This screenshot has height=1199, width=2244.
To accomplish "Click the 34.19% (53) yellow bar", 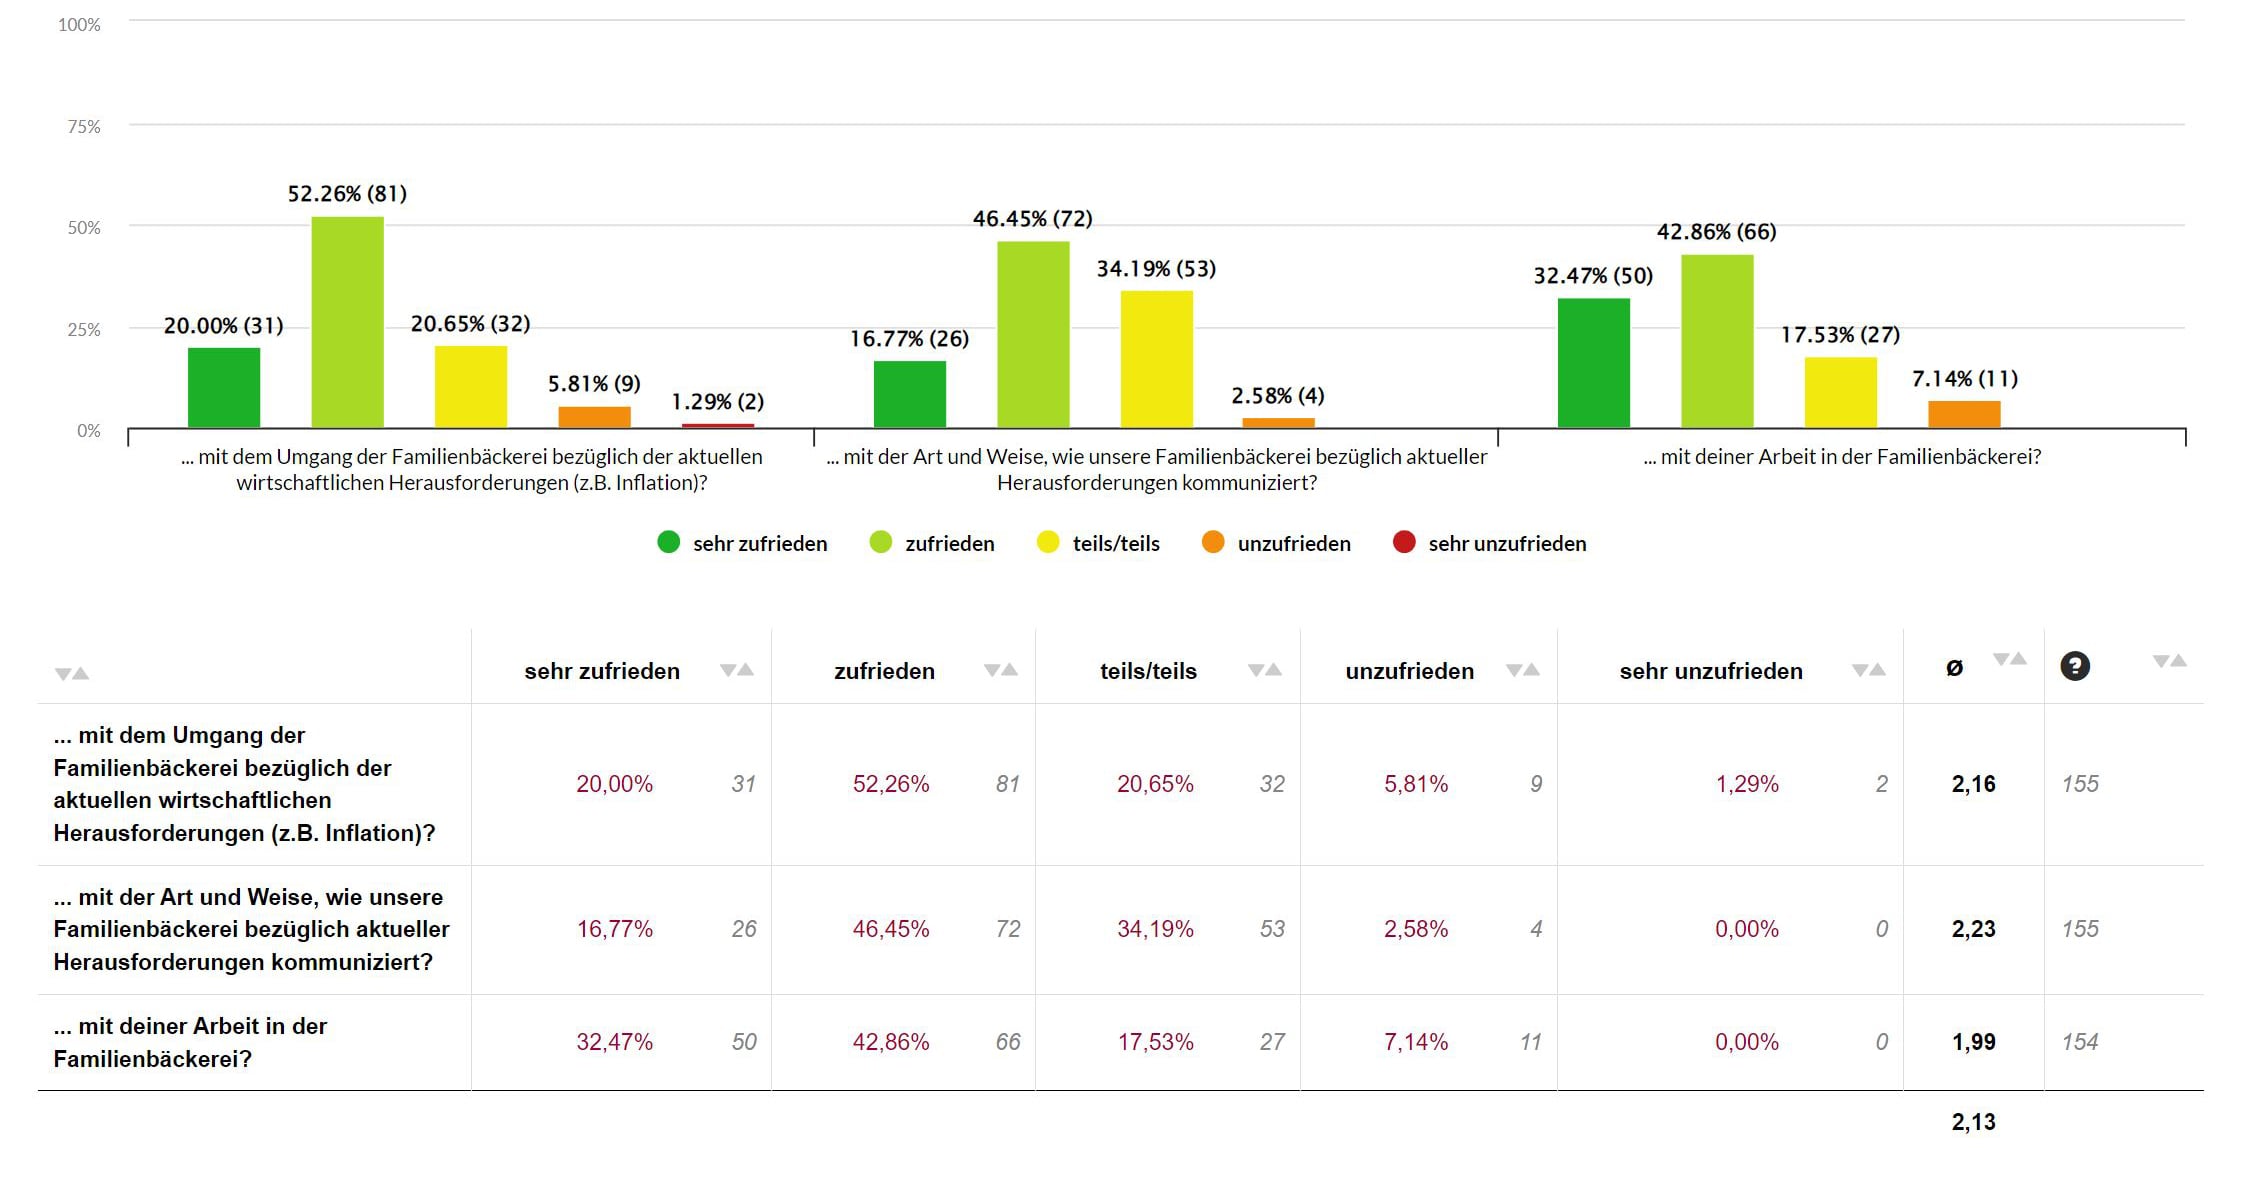I will (1156, 359).
